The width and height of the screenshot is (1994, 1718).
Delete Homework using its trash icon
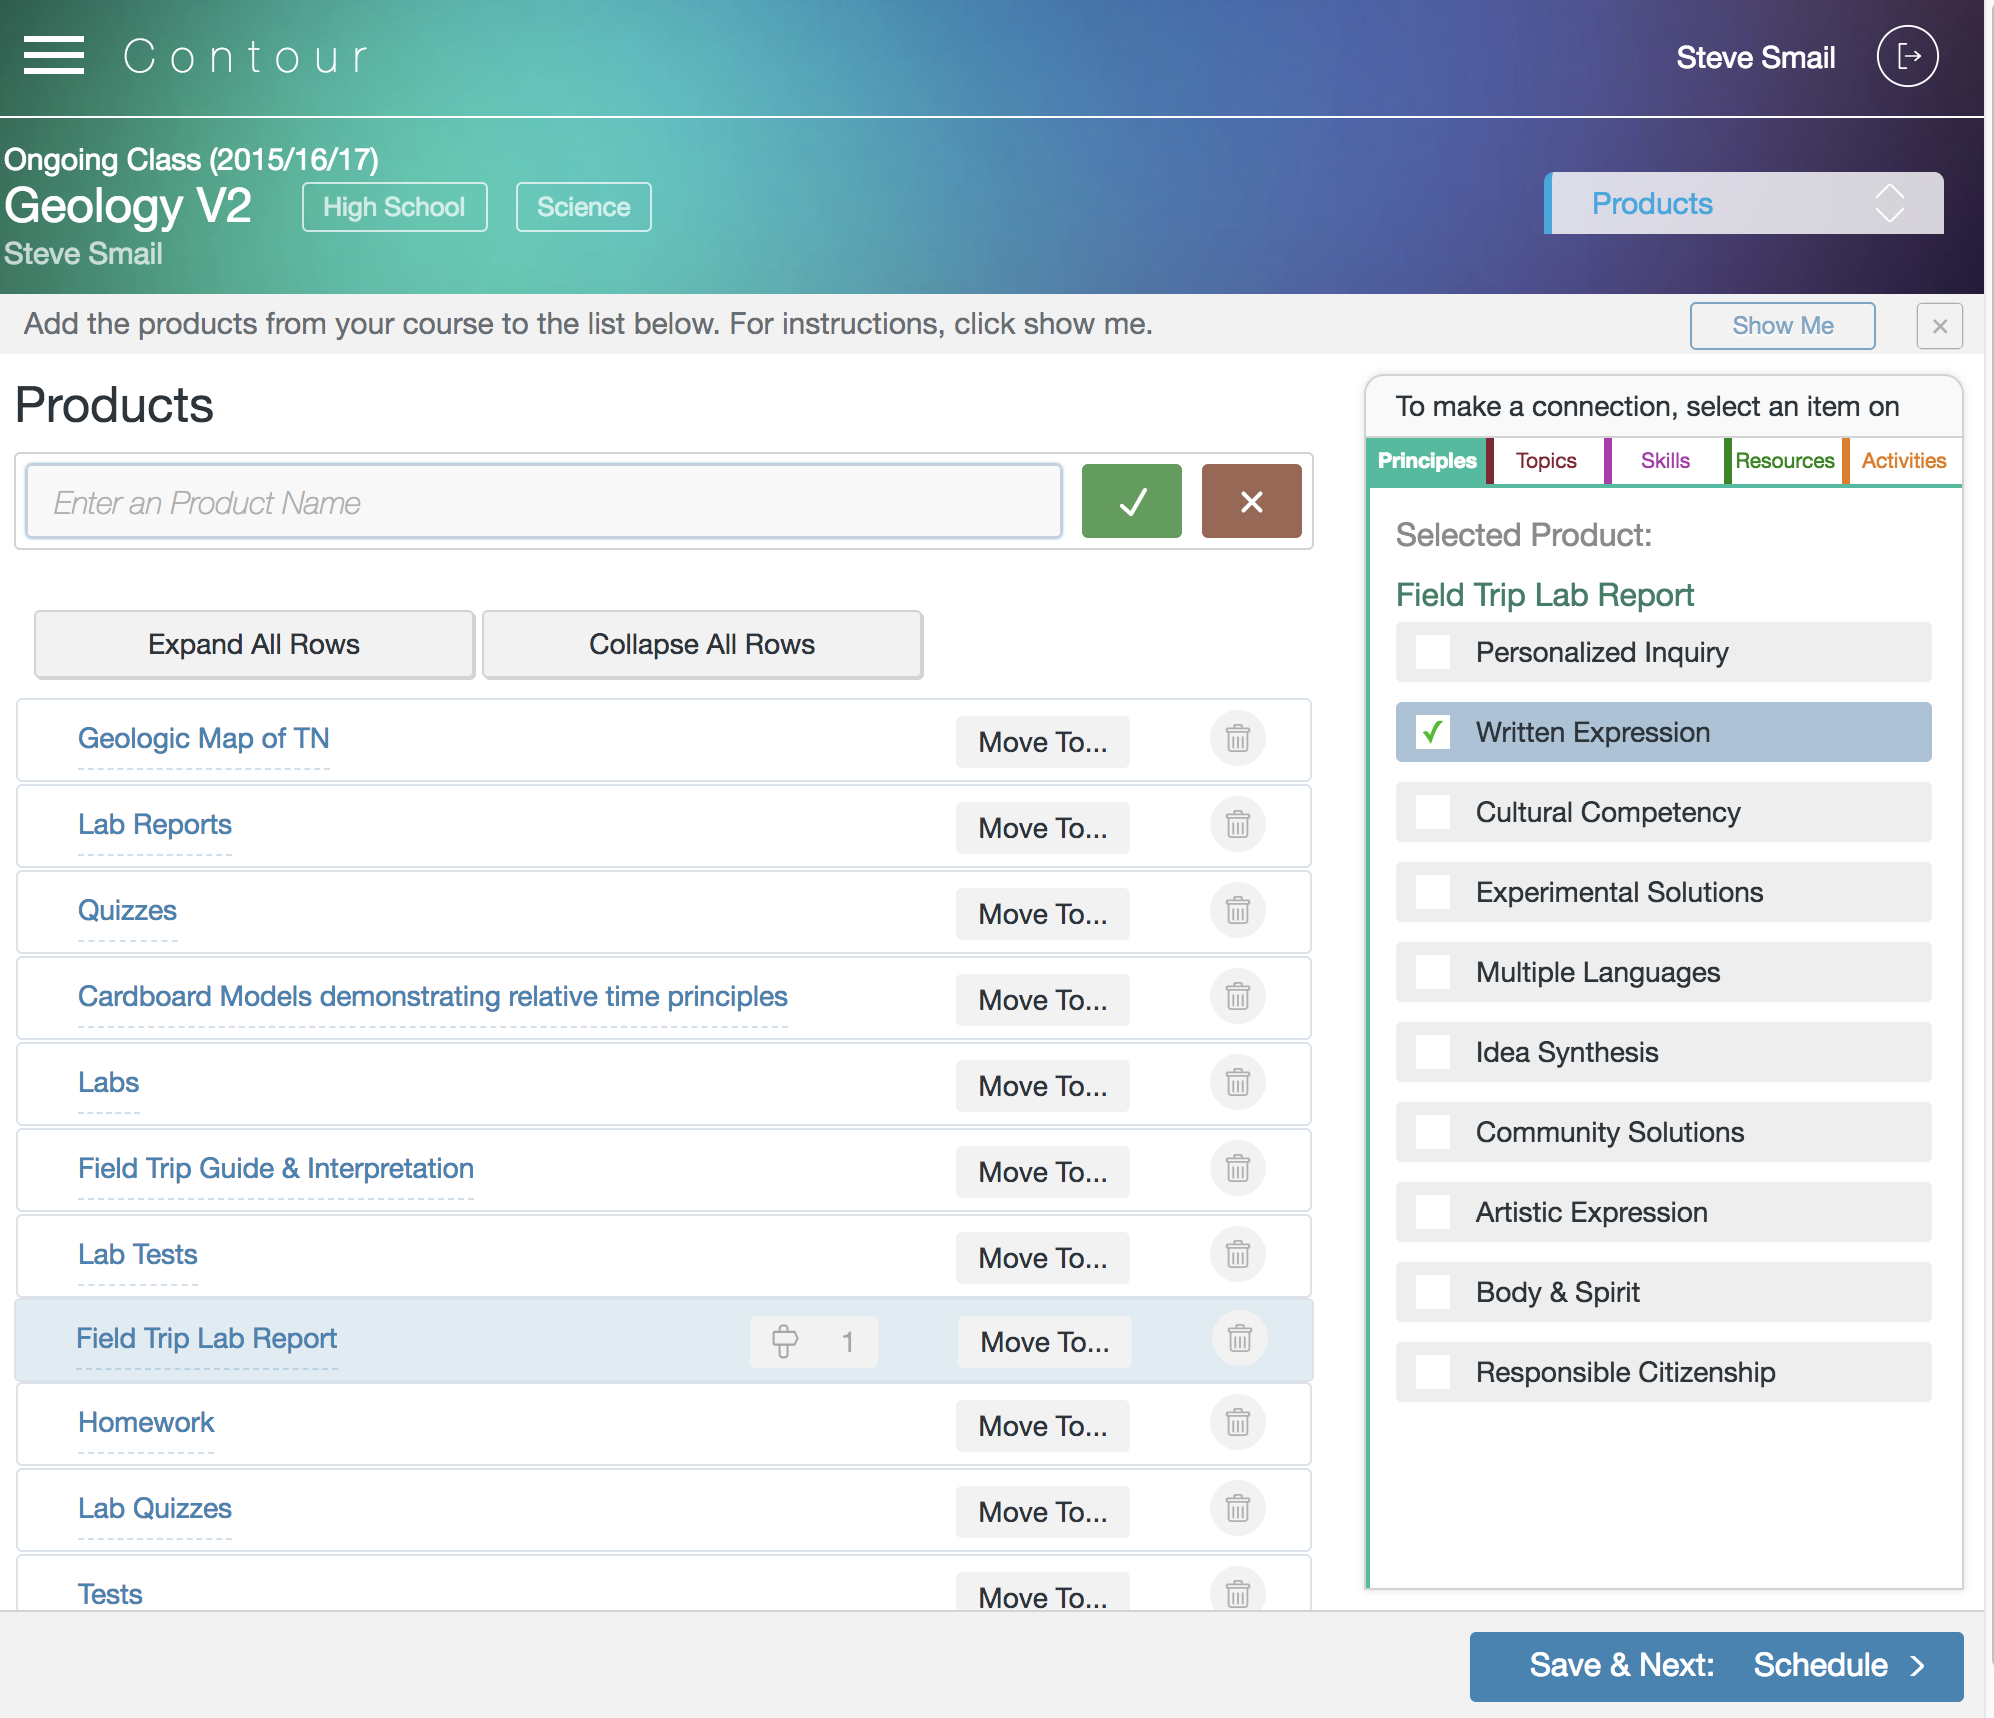(x=1238, y=1424)
